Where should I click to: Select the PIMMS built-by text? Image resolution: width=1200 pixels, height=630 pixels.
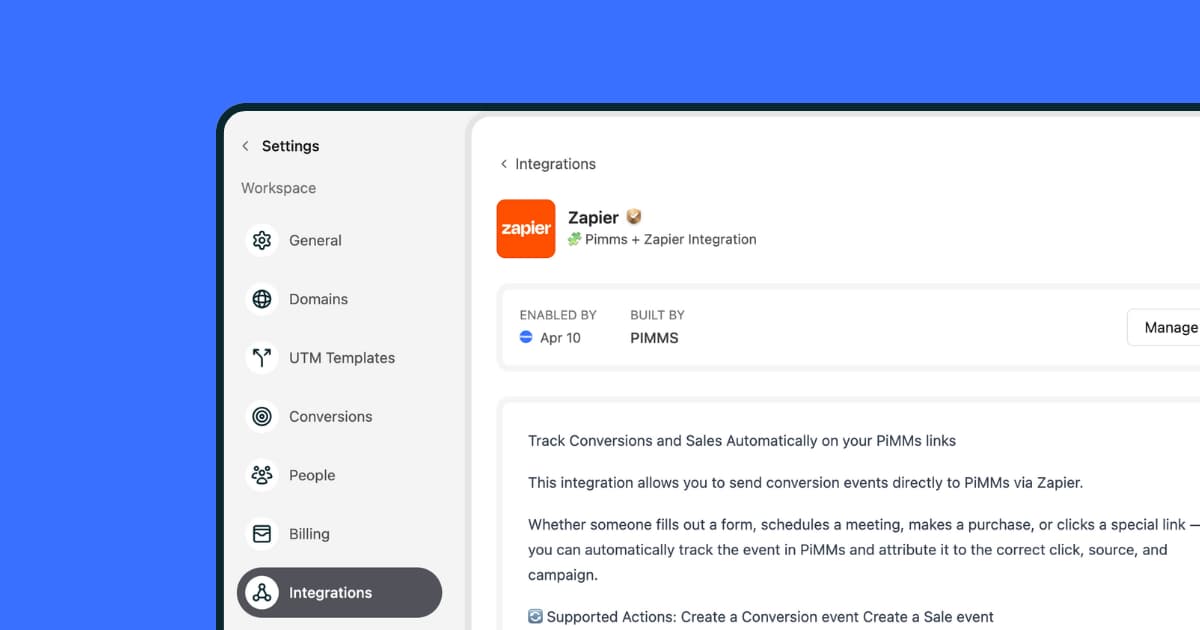coord(654,338)
